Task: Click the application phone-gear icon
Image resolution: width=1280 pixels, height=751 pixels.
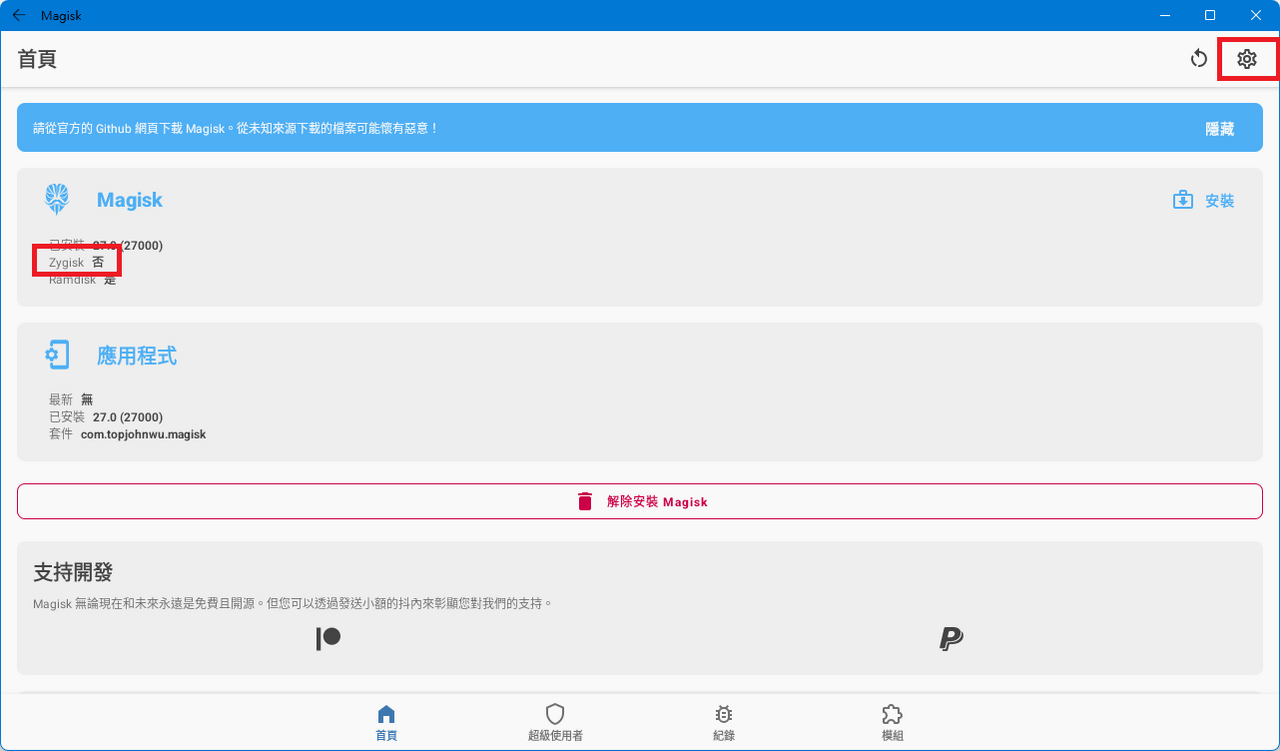Action: pos(57,355)
